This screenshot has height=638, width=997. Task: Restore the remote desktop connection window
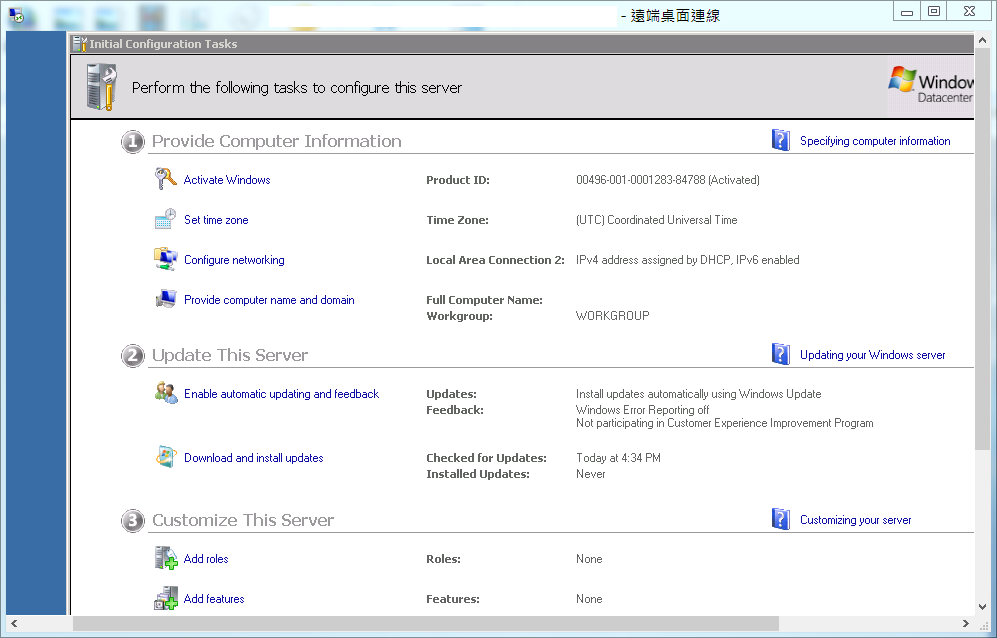tap(933, 11)
